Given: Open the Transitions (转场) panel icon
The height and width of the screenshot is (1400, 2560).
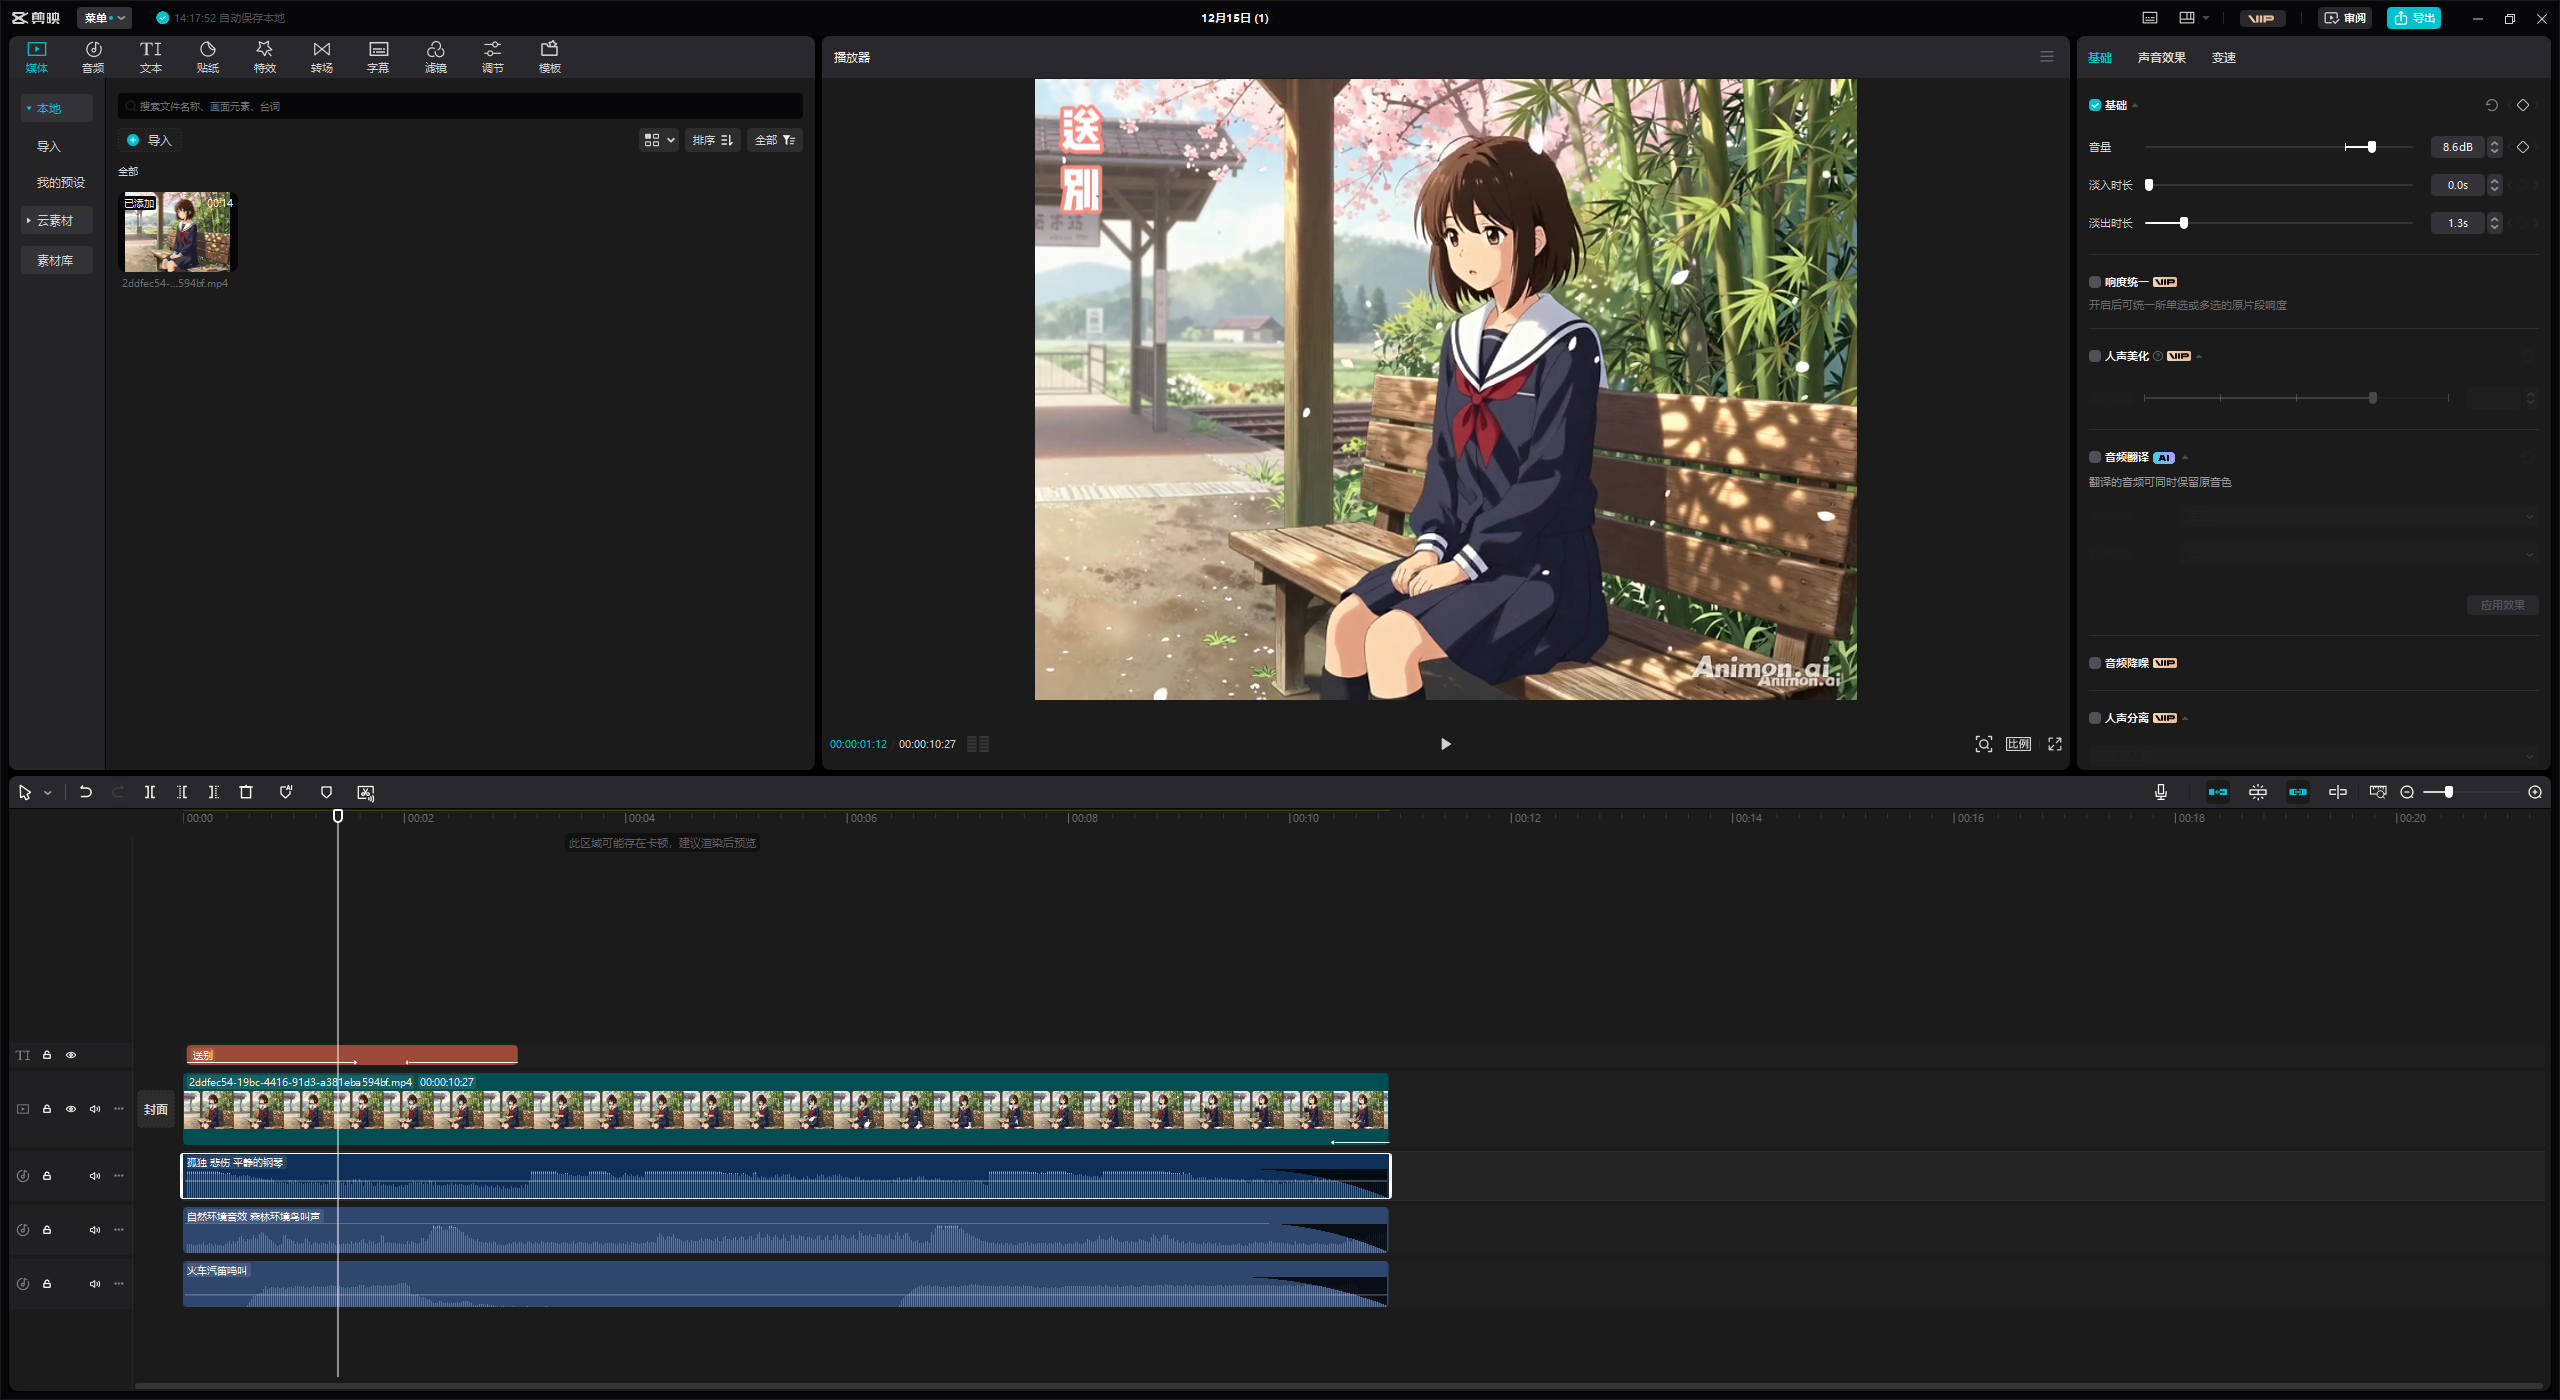Looking at the screenshot, I should coord(321,56).
